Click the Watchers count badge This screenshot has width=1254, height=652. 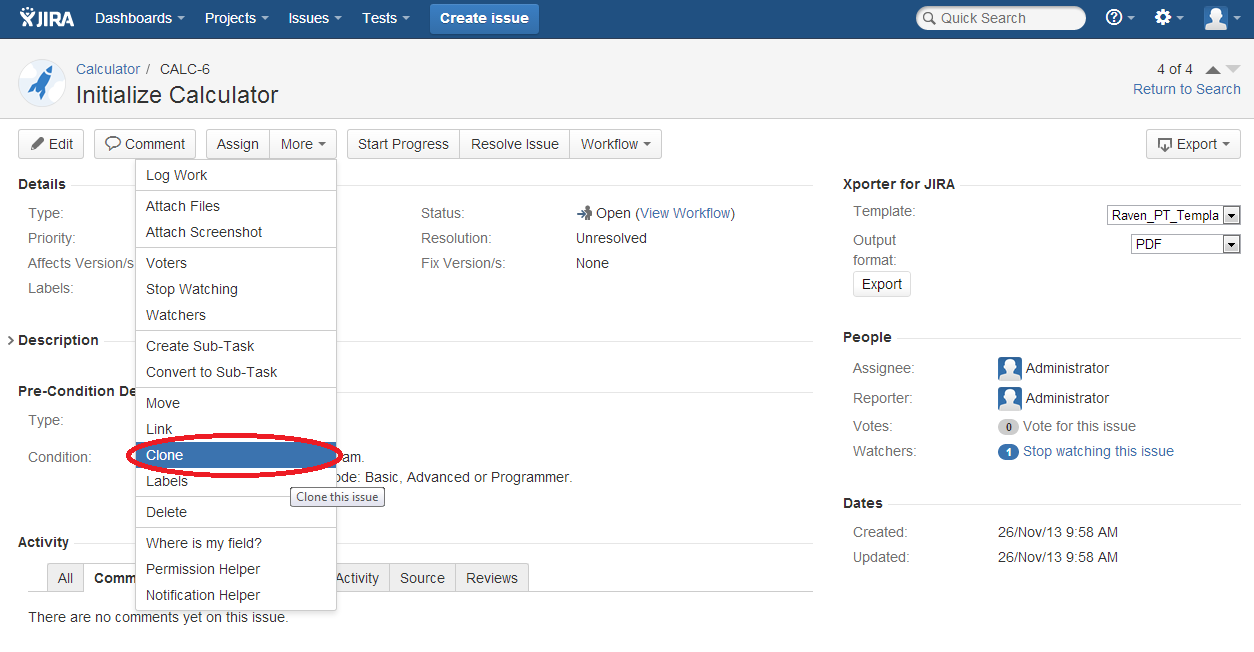pyautogui.click(x=1008, y=452)
